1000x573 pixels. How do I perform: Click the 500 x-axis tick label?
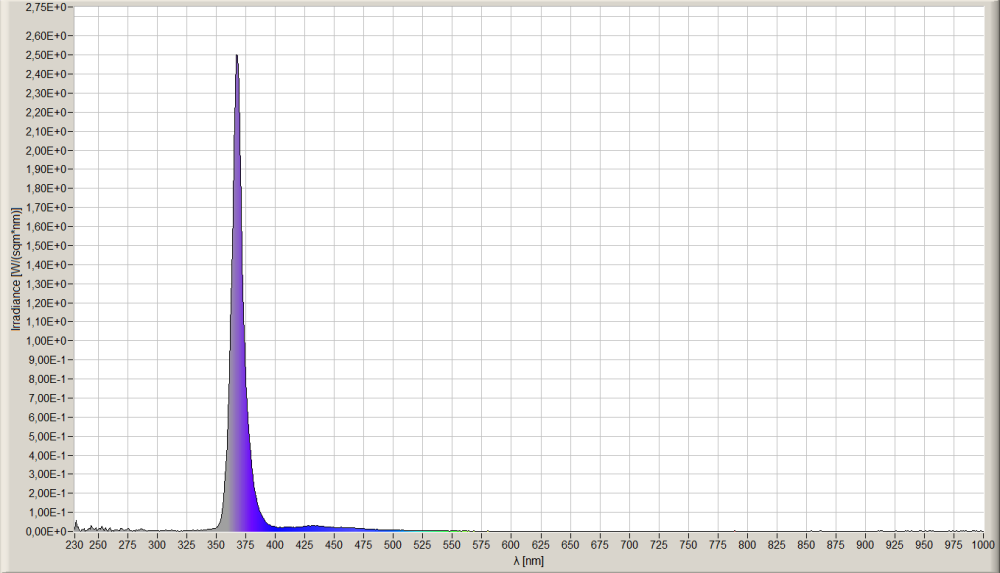click(393, 545)
